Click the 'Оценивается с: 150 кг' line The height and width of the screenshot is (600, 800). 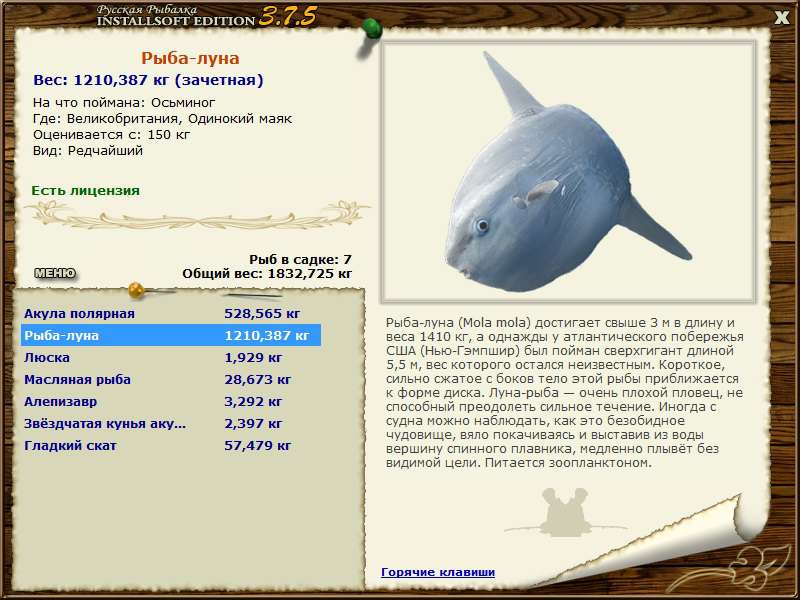coord(112,135)
